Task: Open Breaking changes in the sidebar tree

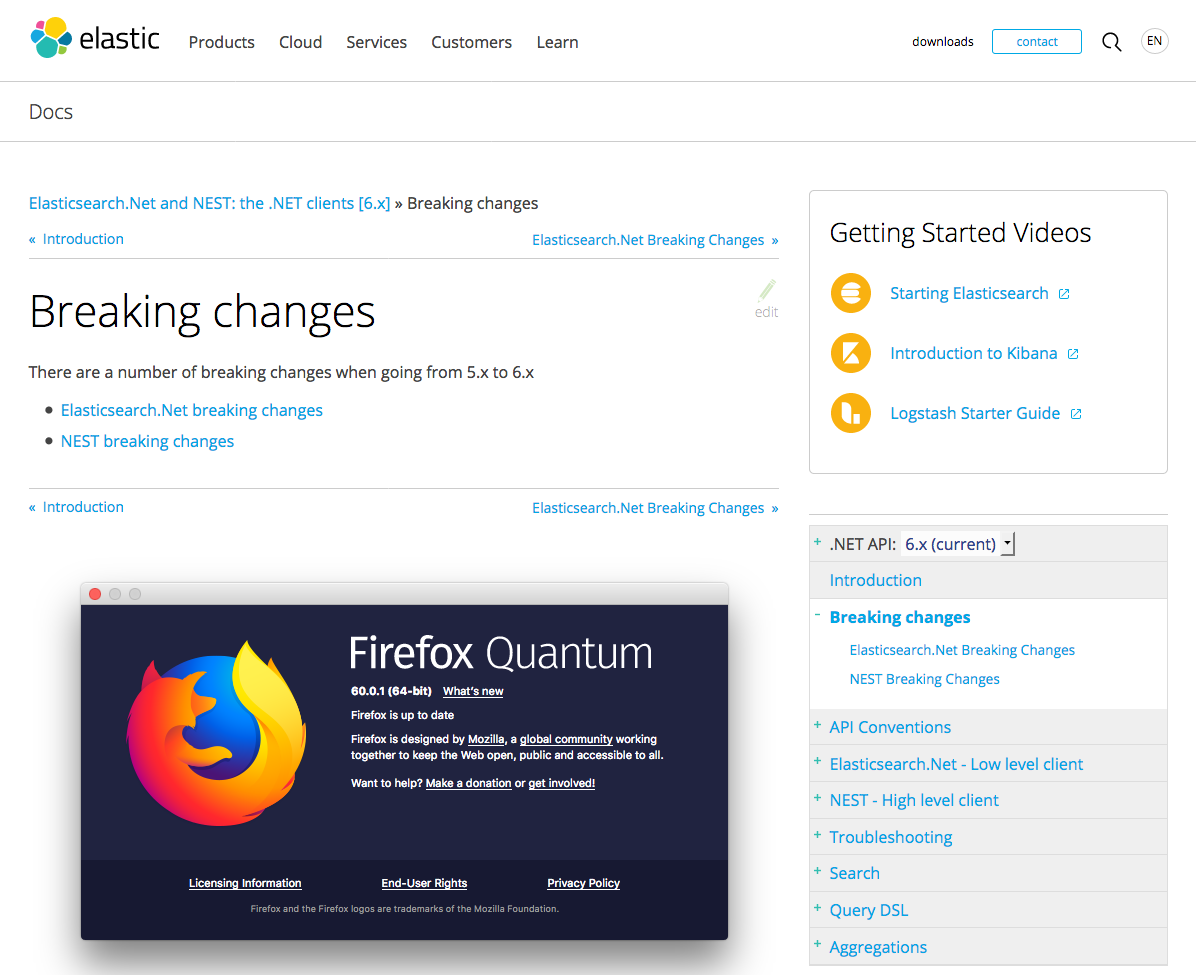Action: (900, 617)
